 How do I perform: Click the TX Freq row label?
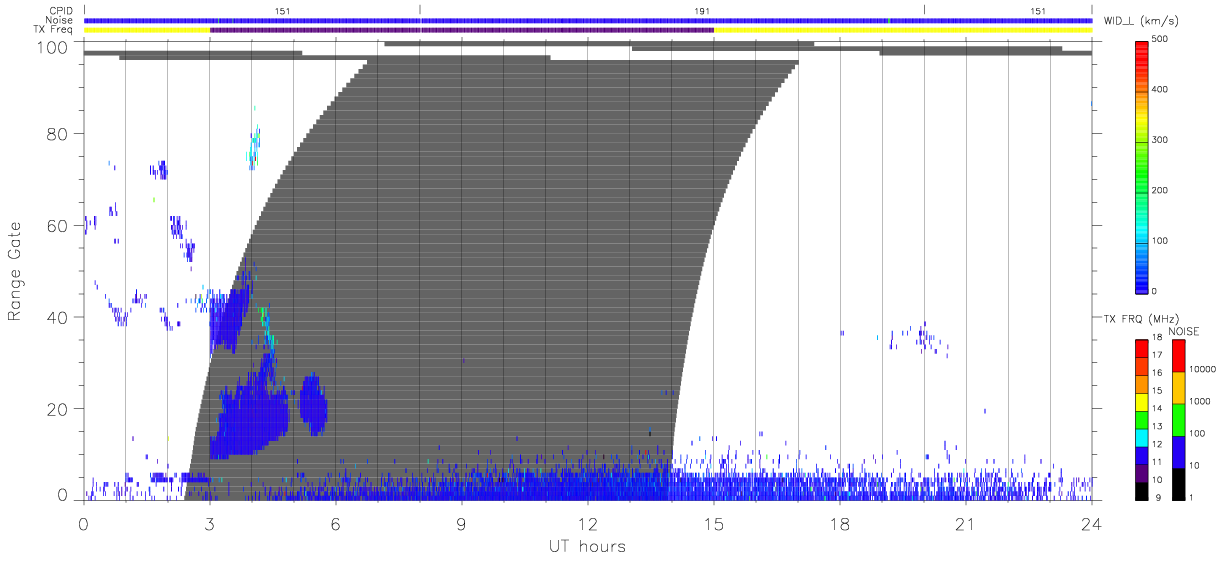pos(54,30)
